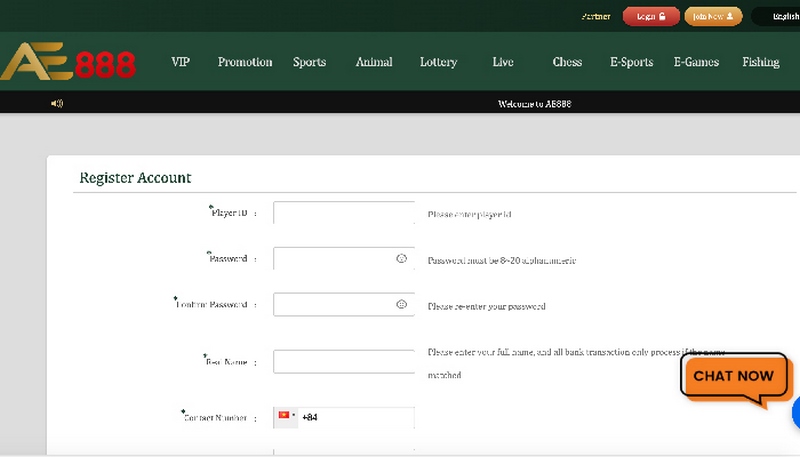Click into the Player ID input field
Viewport: 800px width, 457px height.
point(343,213)
